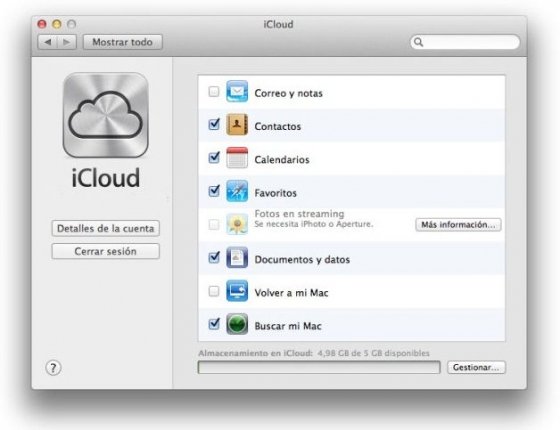The width and height of the screenshot is (560, 430).
Task: Click the Fotos en streaming sunflower icon
Action: (x=237, y=224)
